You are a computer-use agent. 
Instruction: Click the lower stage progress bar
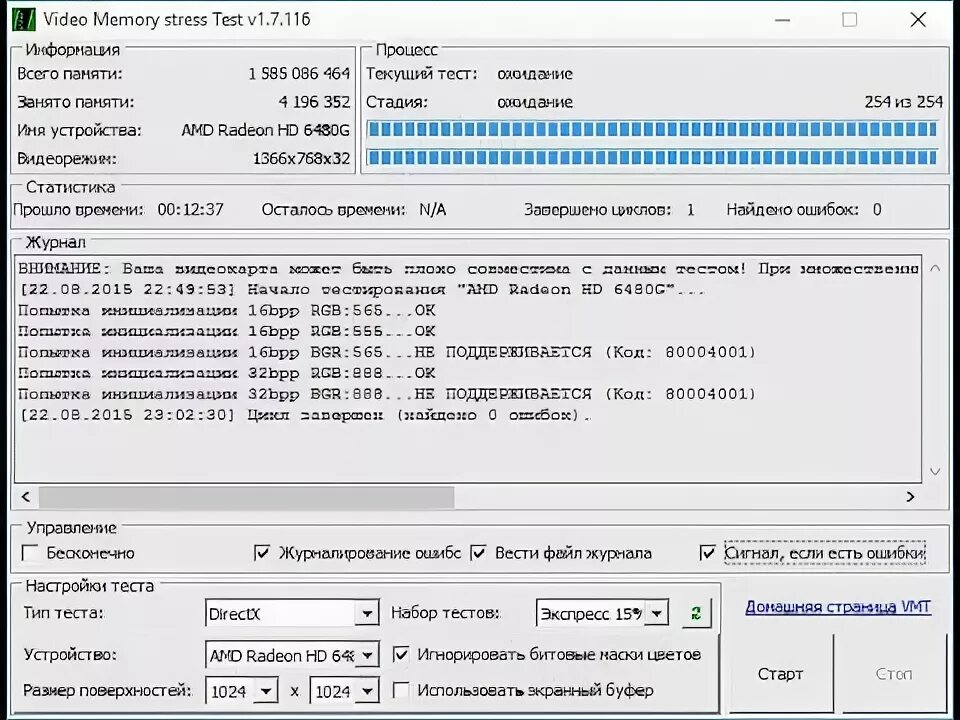(x=652, y=157)
